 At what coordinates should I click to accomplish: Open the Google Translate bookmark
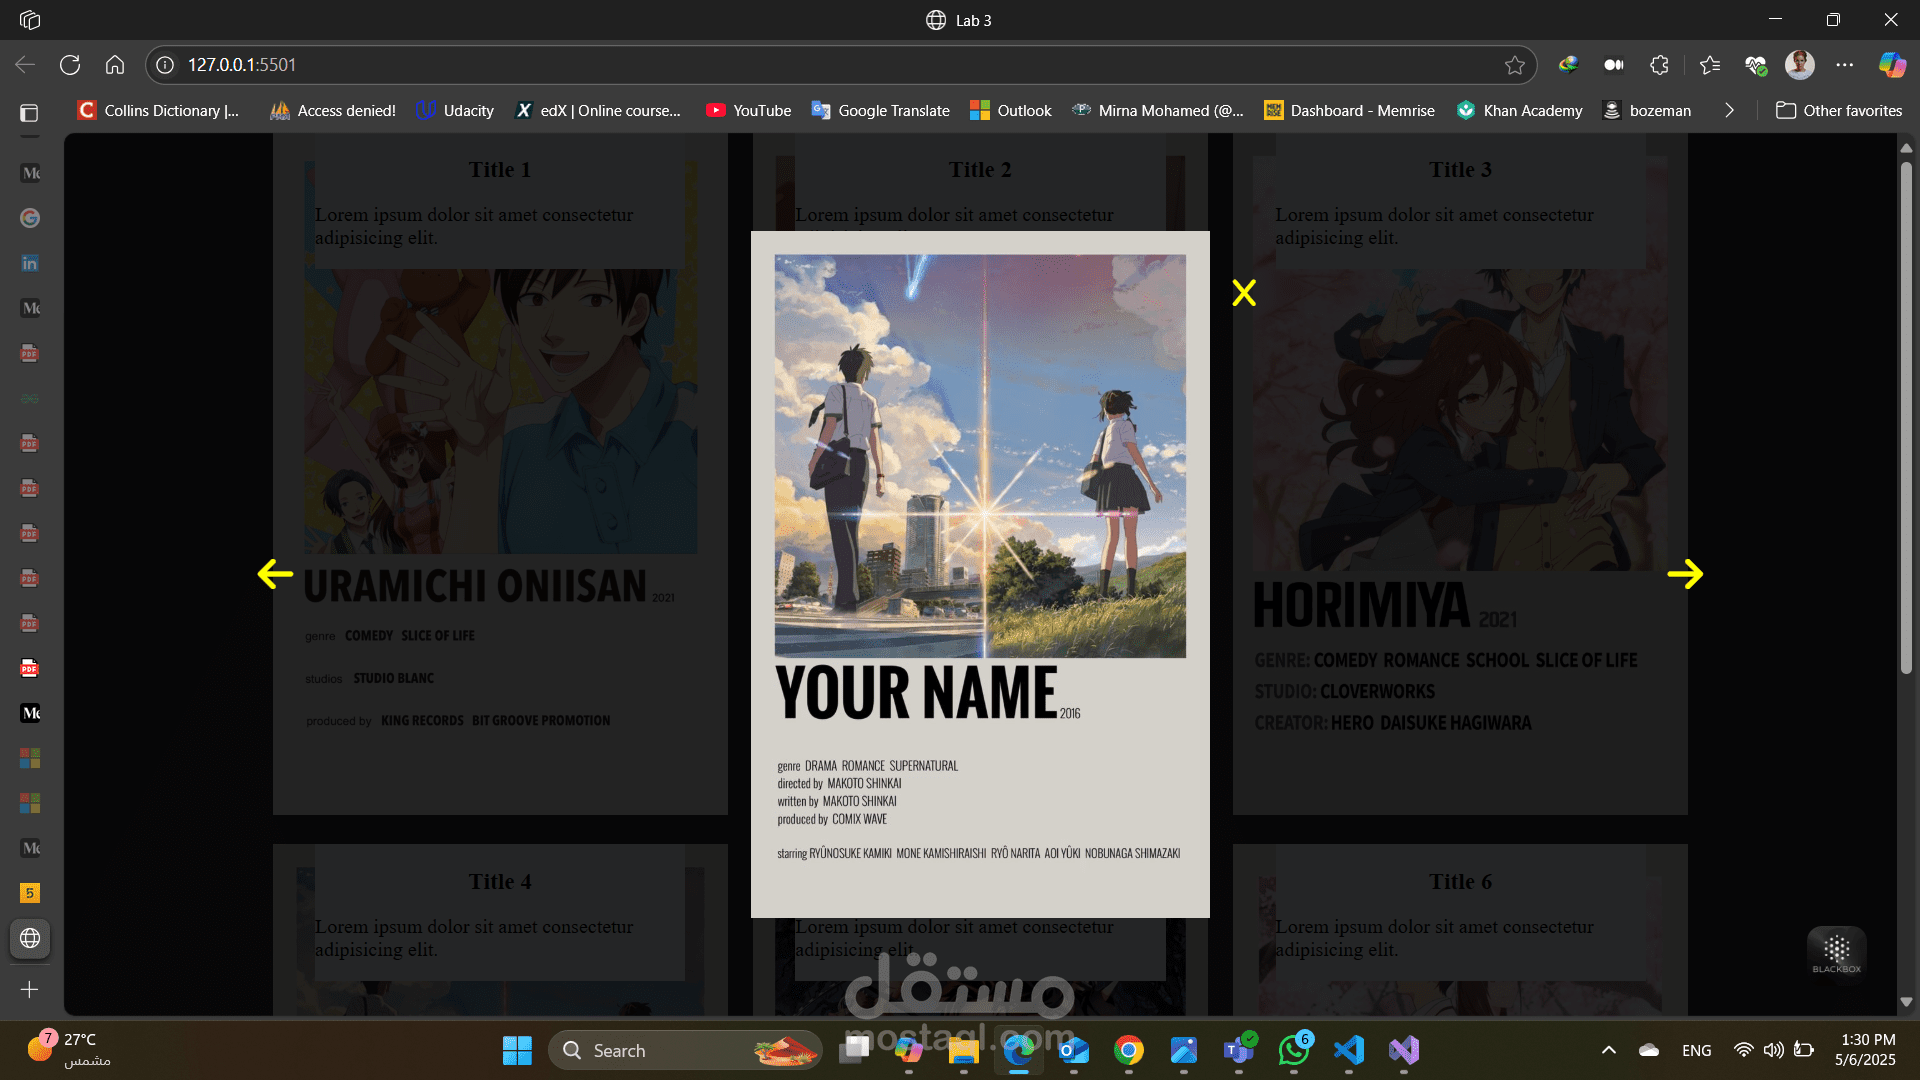tap(880, 111)
